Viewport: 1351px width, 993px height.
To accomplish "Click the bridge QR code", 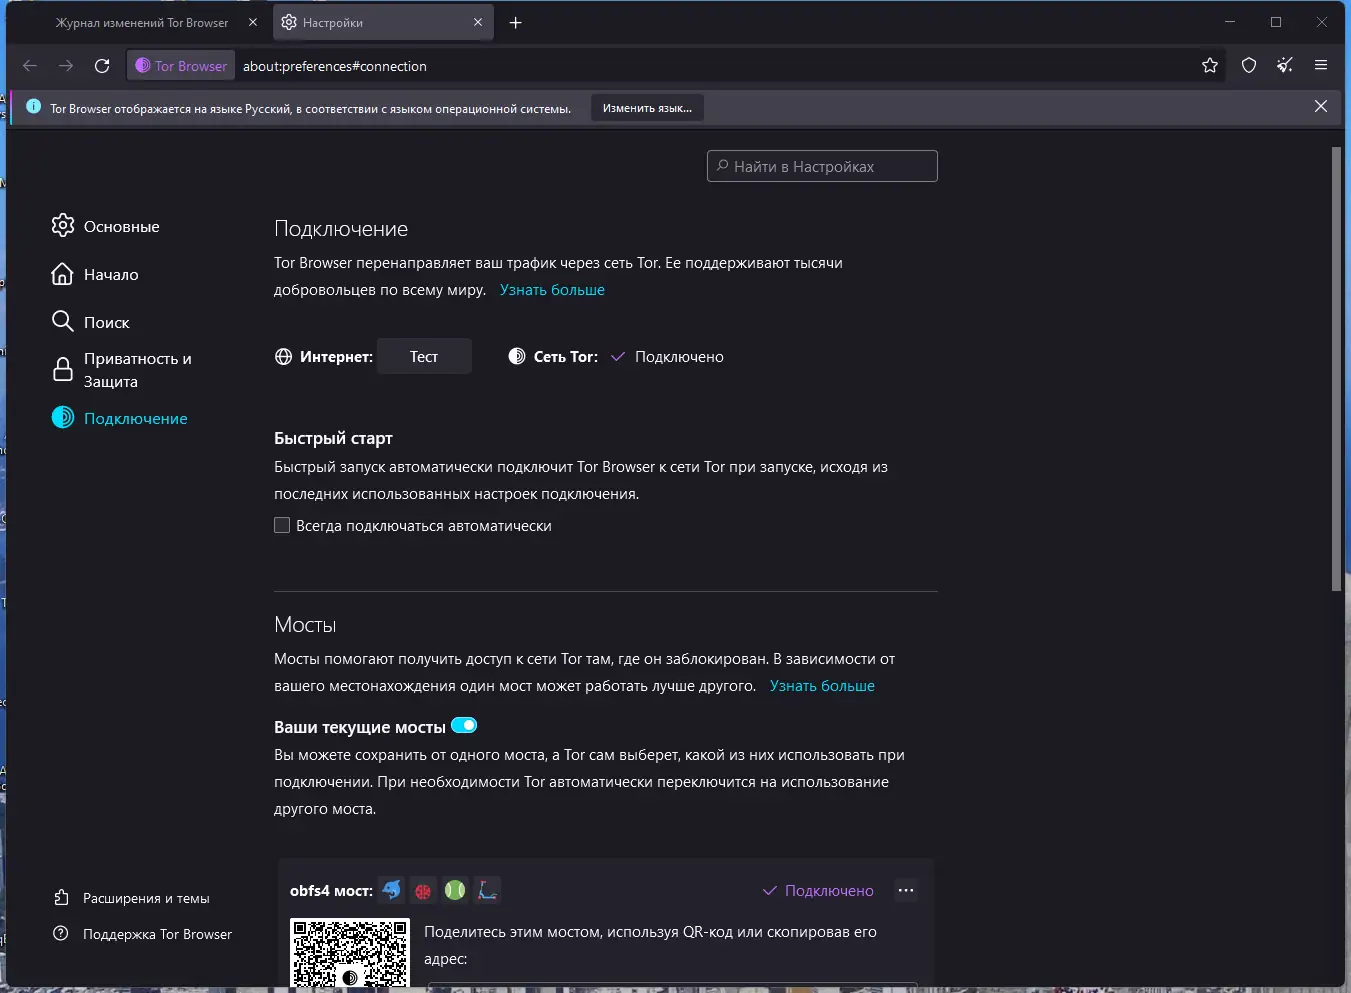I will (x=350, y=953).
